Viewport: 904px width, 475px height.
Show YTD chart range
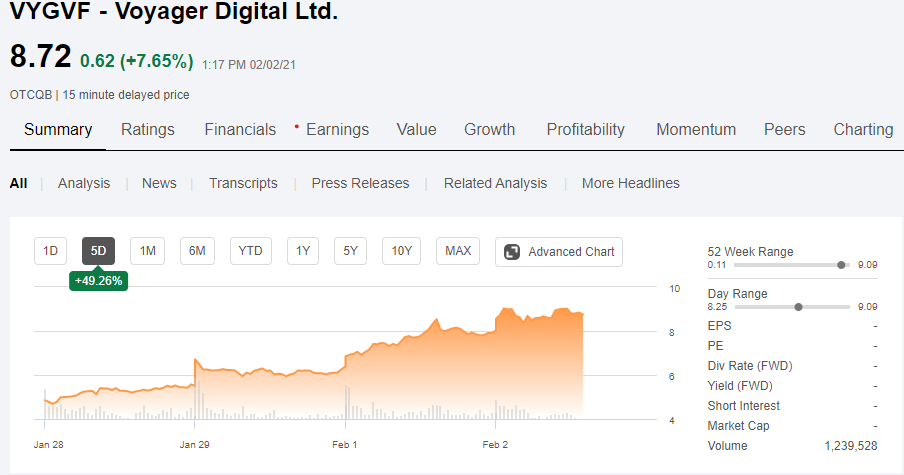pyautogui.click(x=251, y=251)
